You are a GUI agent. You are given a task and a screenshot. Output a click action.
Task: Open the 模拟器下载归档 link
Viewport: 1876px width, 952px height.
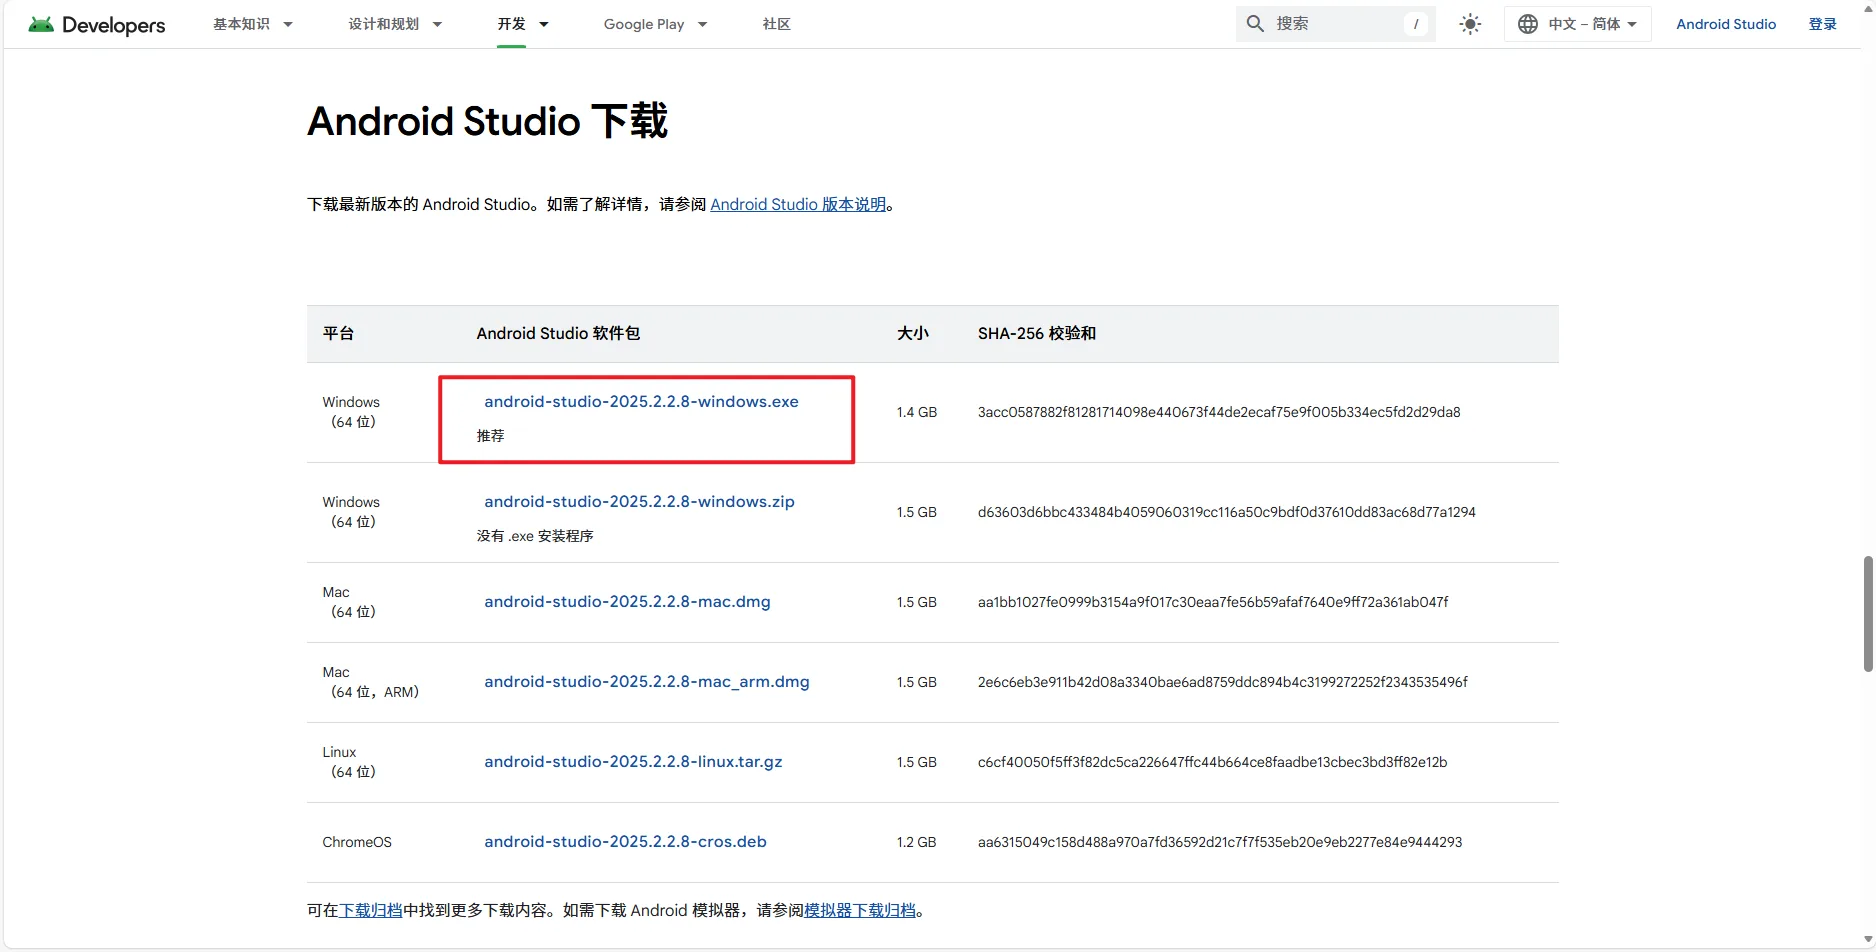pos(860,910)
